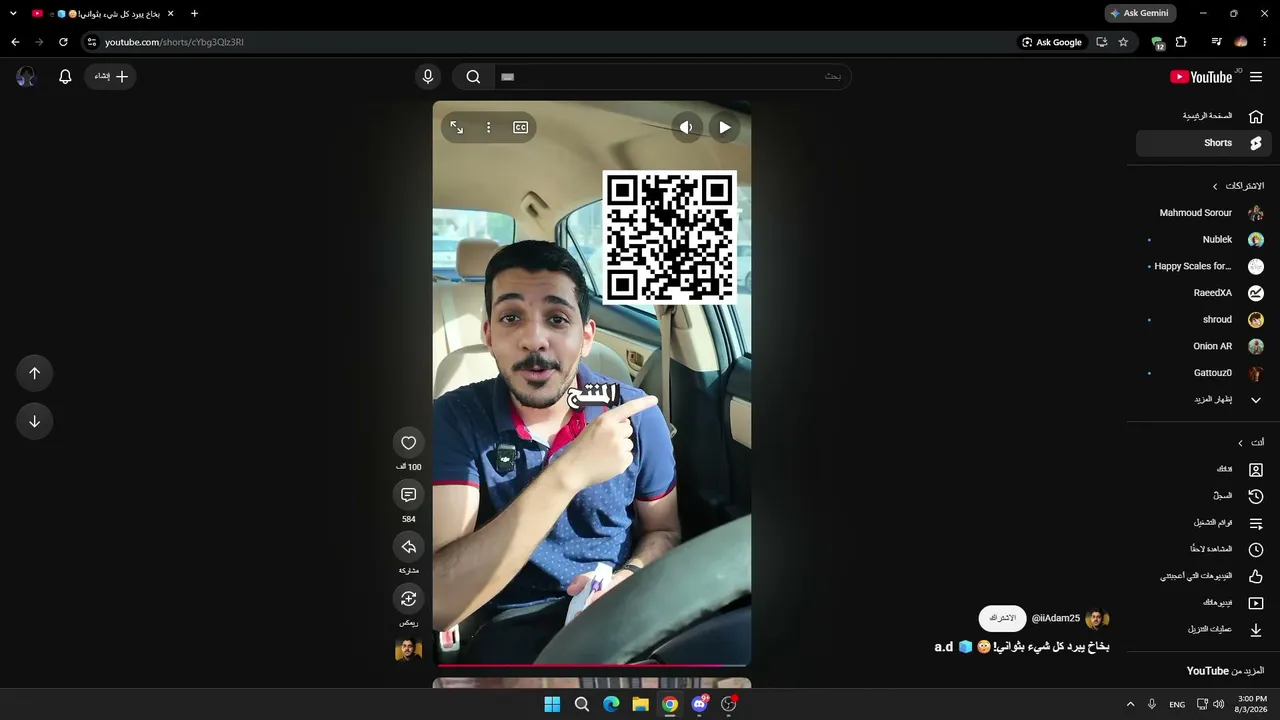Start voice search with the microphone icon

428,77
